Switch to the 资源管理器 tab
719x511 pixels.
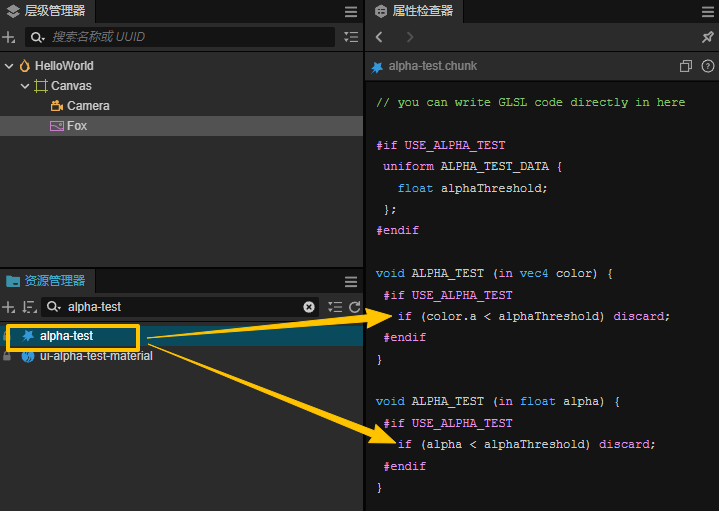tap(47, 281)
